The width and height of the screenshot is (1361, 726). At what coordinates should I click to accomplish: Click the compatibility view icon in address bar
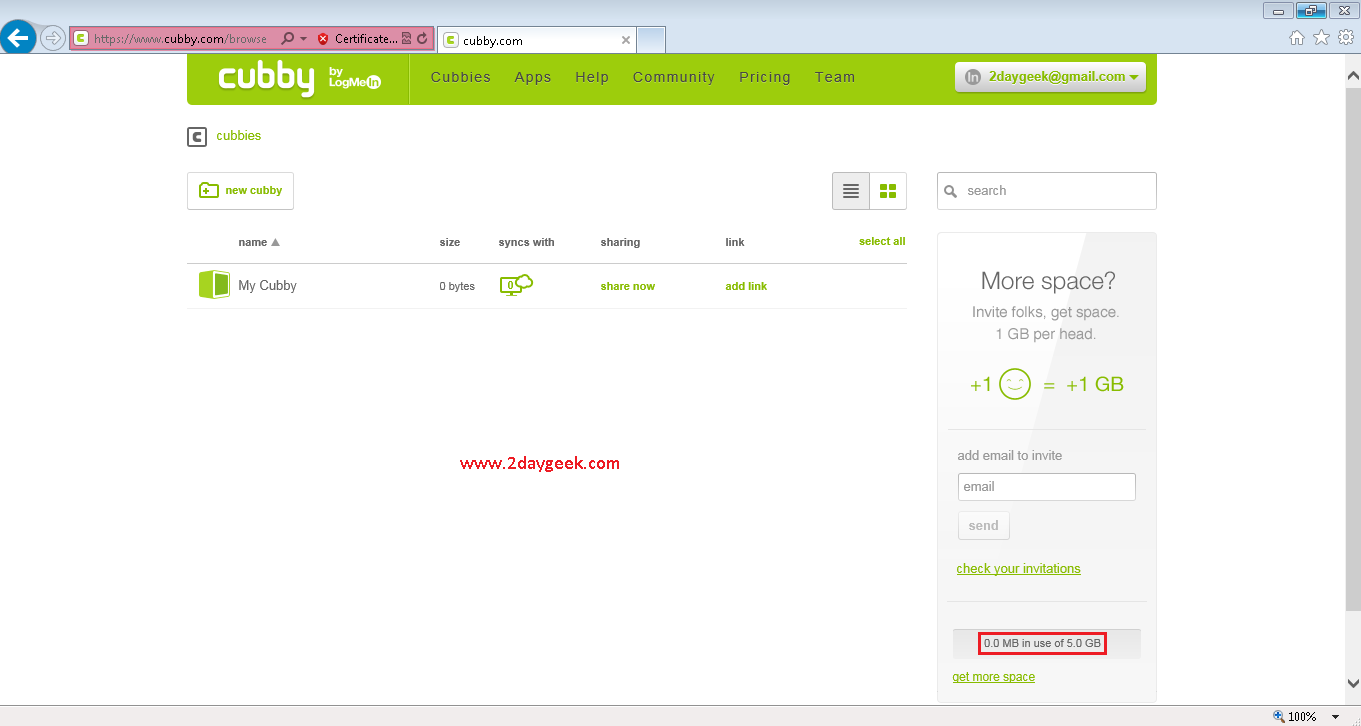point(406,39)
